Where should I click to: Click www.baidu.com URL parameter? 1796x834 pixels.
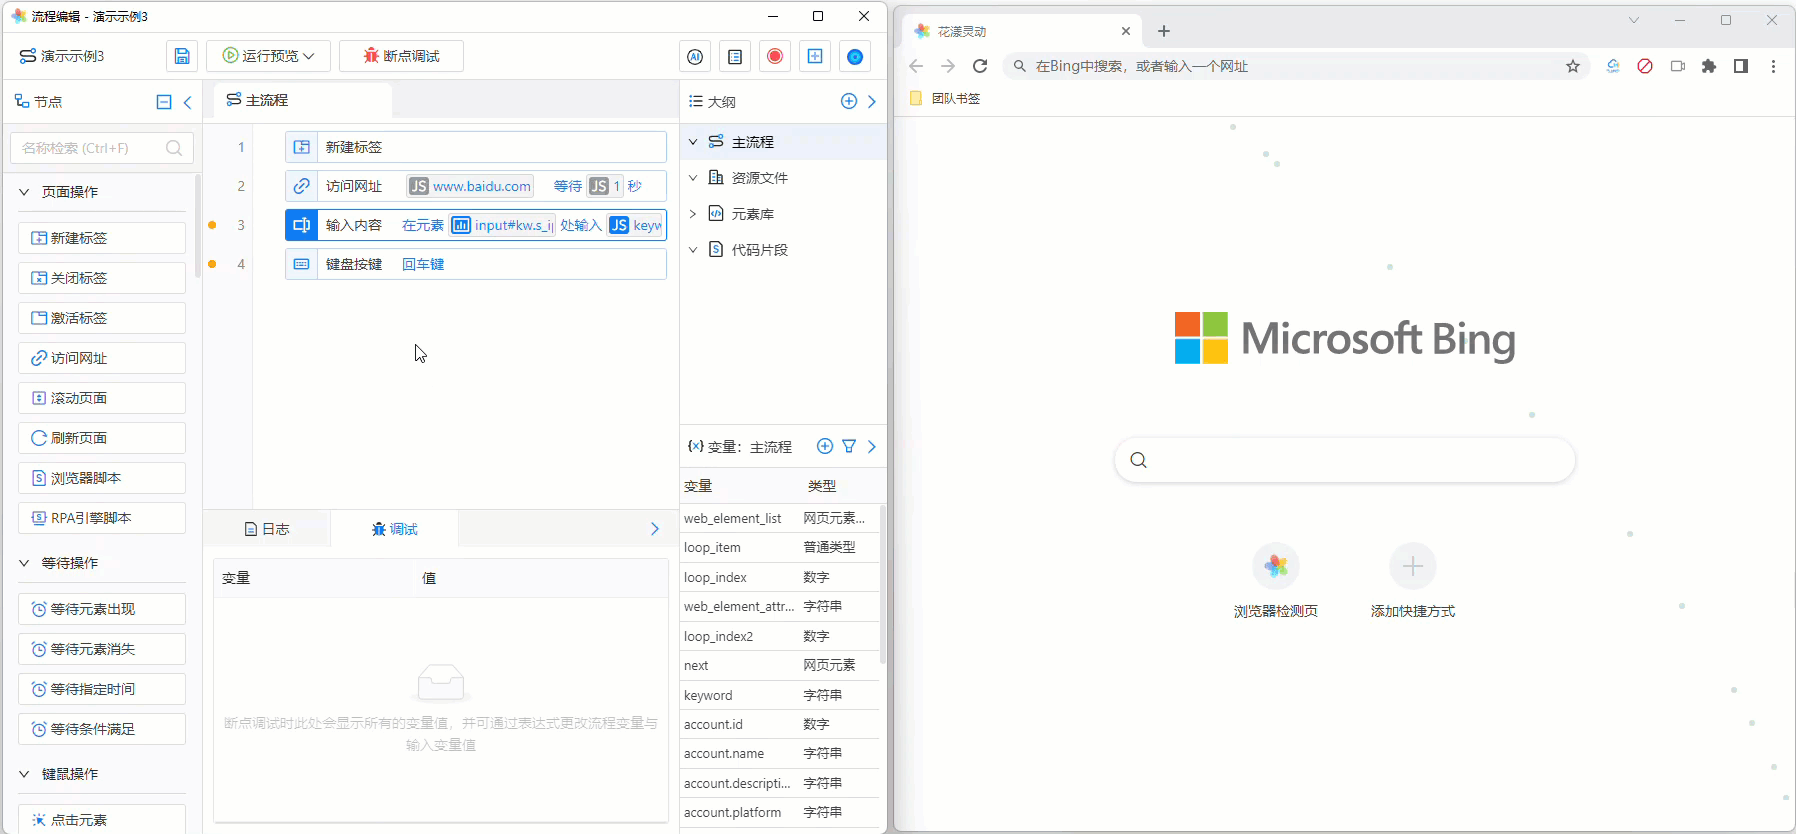click(x=470, y=186)
